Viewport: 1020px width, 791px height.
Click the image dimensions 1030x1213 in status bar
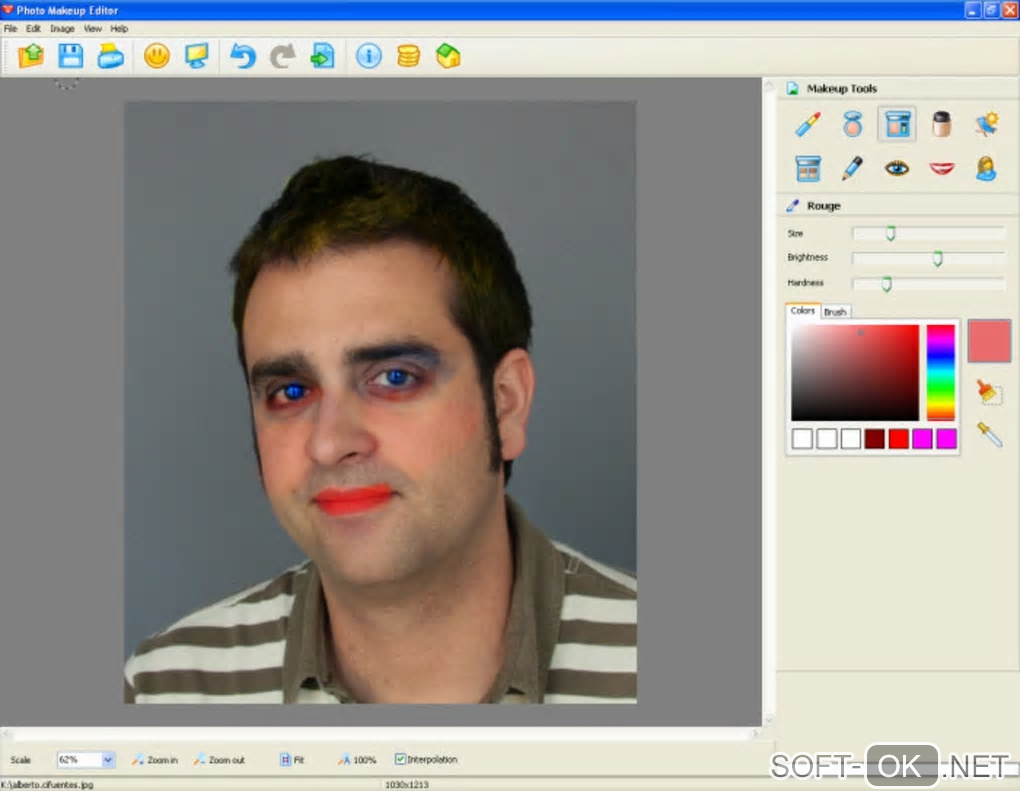[x=407, y=784]
